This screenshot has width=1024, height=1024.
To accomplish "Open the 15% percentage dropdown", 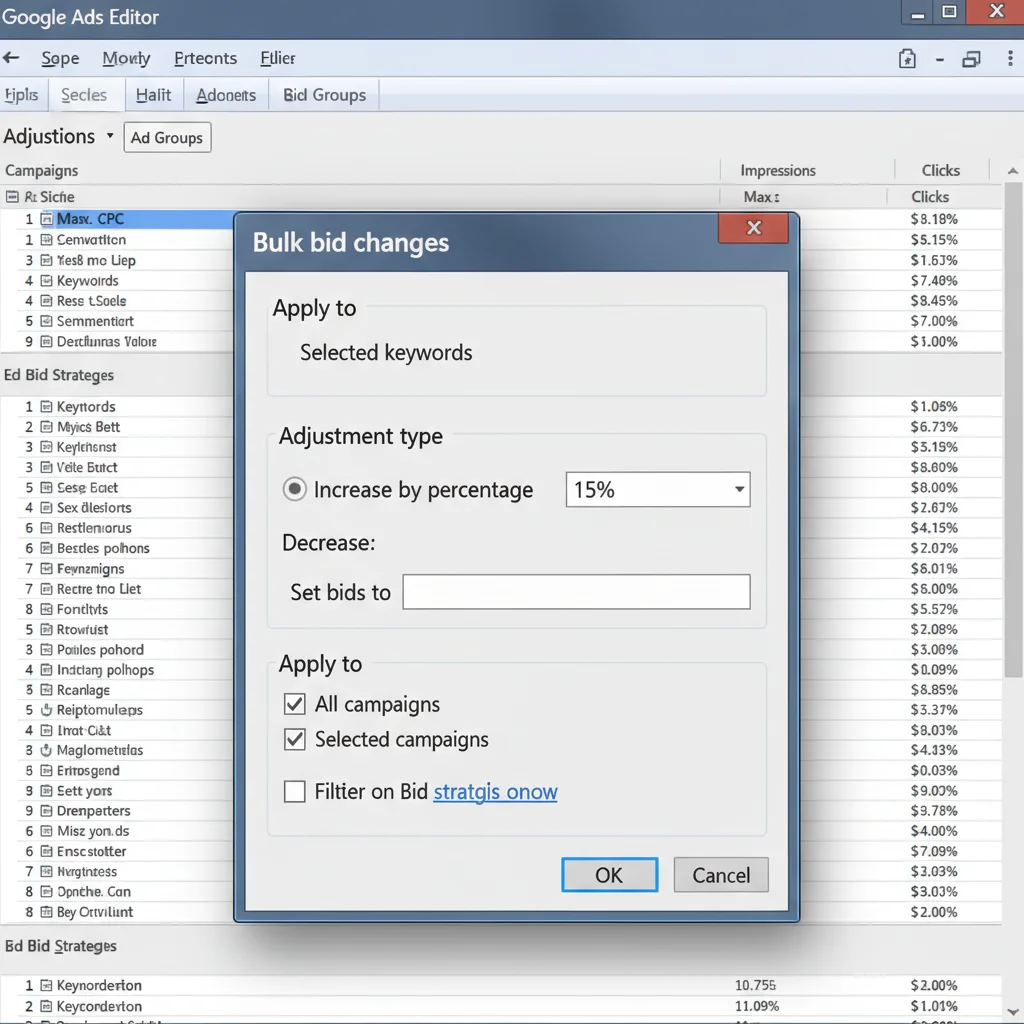I will pyautogui.click(x=658, y=490).
